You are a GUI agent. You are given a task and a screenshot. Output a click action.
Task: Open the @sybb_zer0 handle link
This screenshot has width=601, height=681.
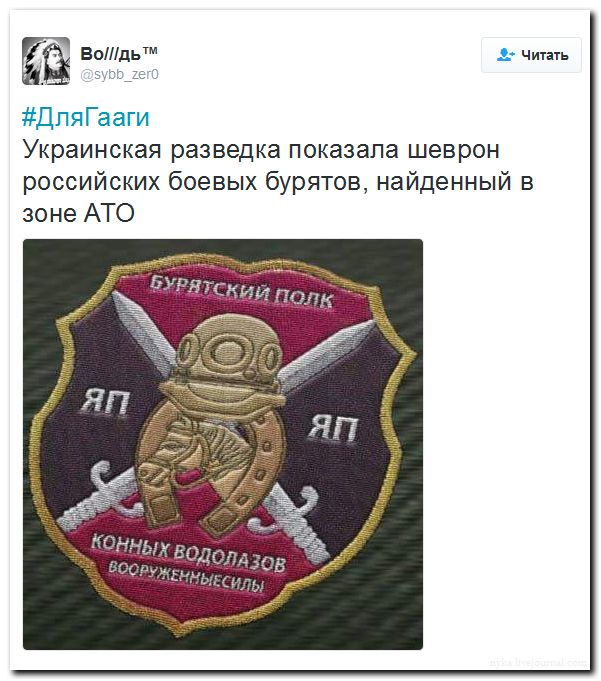[119, 75]
